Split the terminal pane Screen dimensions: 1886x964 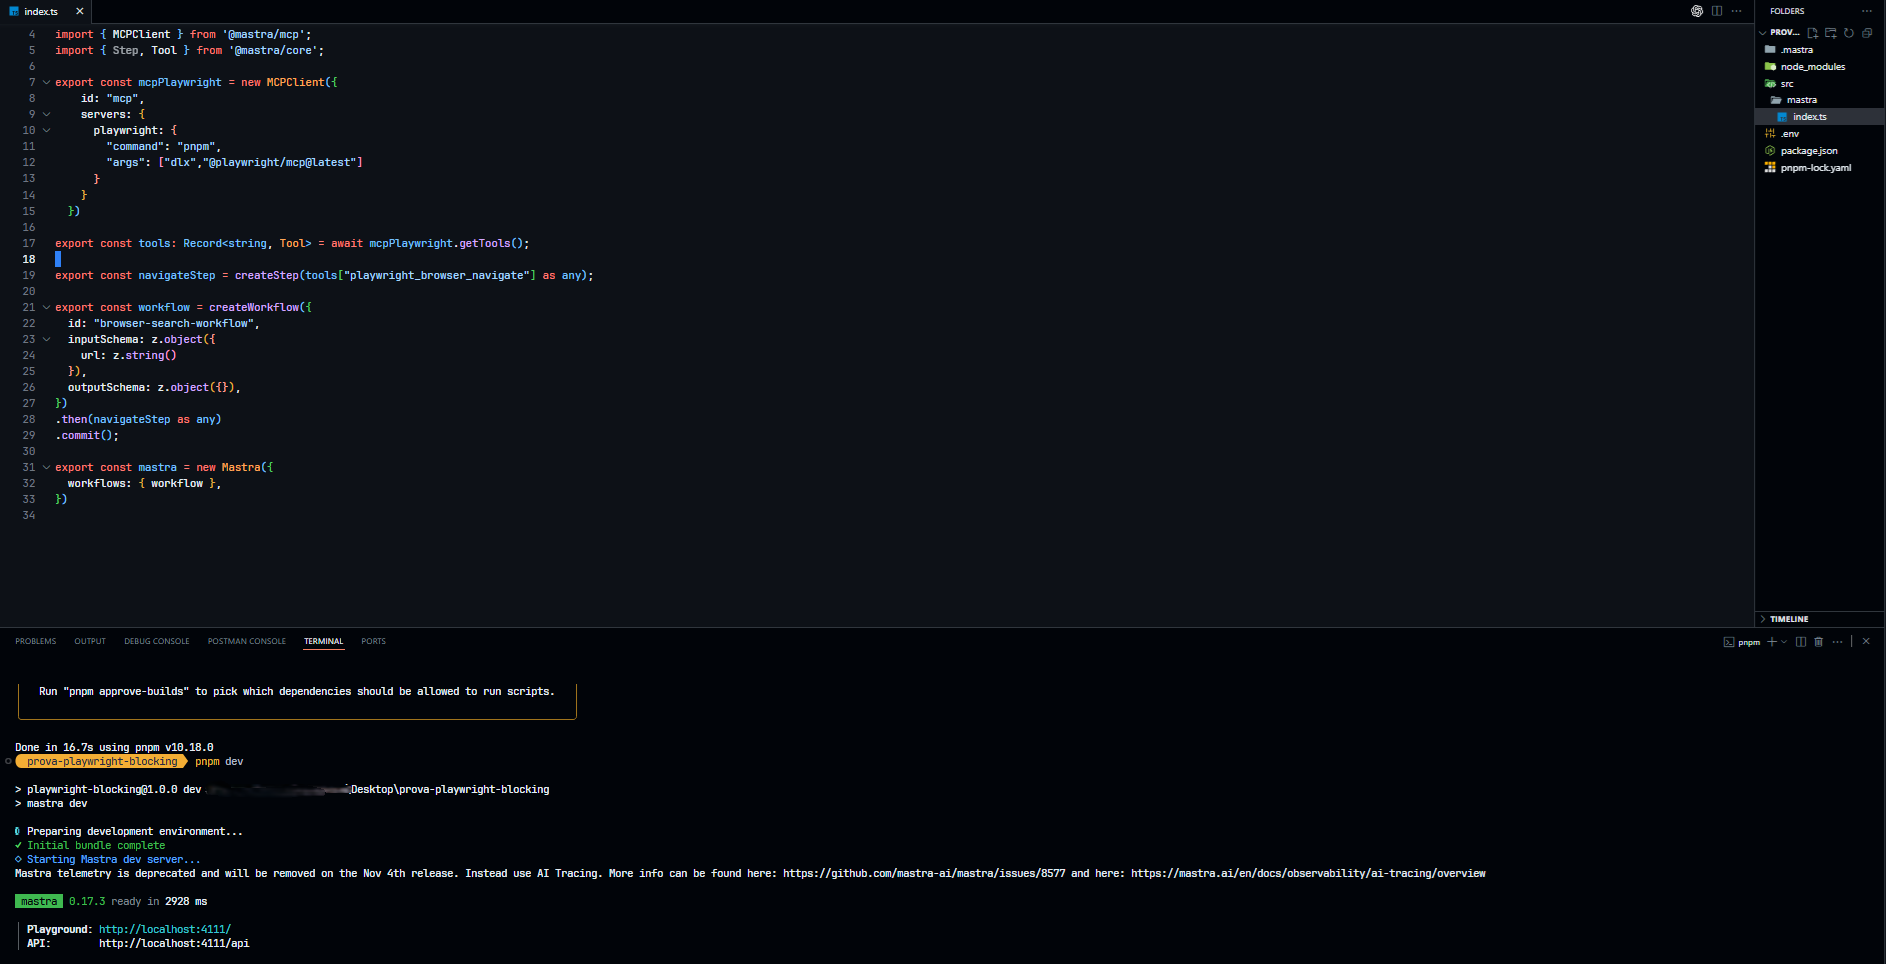[x=1802, y=642]
